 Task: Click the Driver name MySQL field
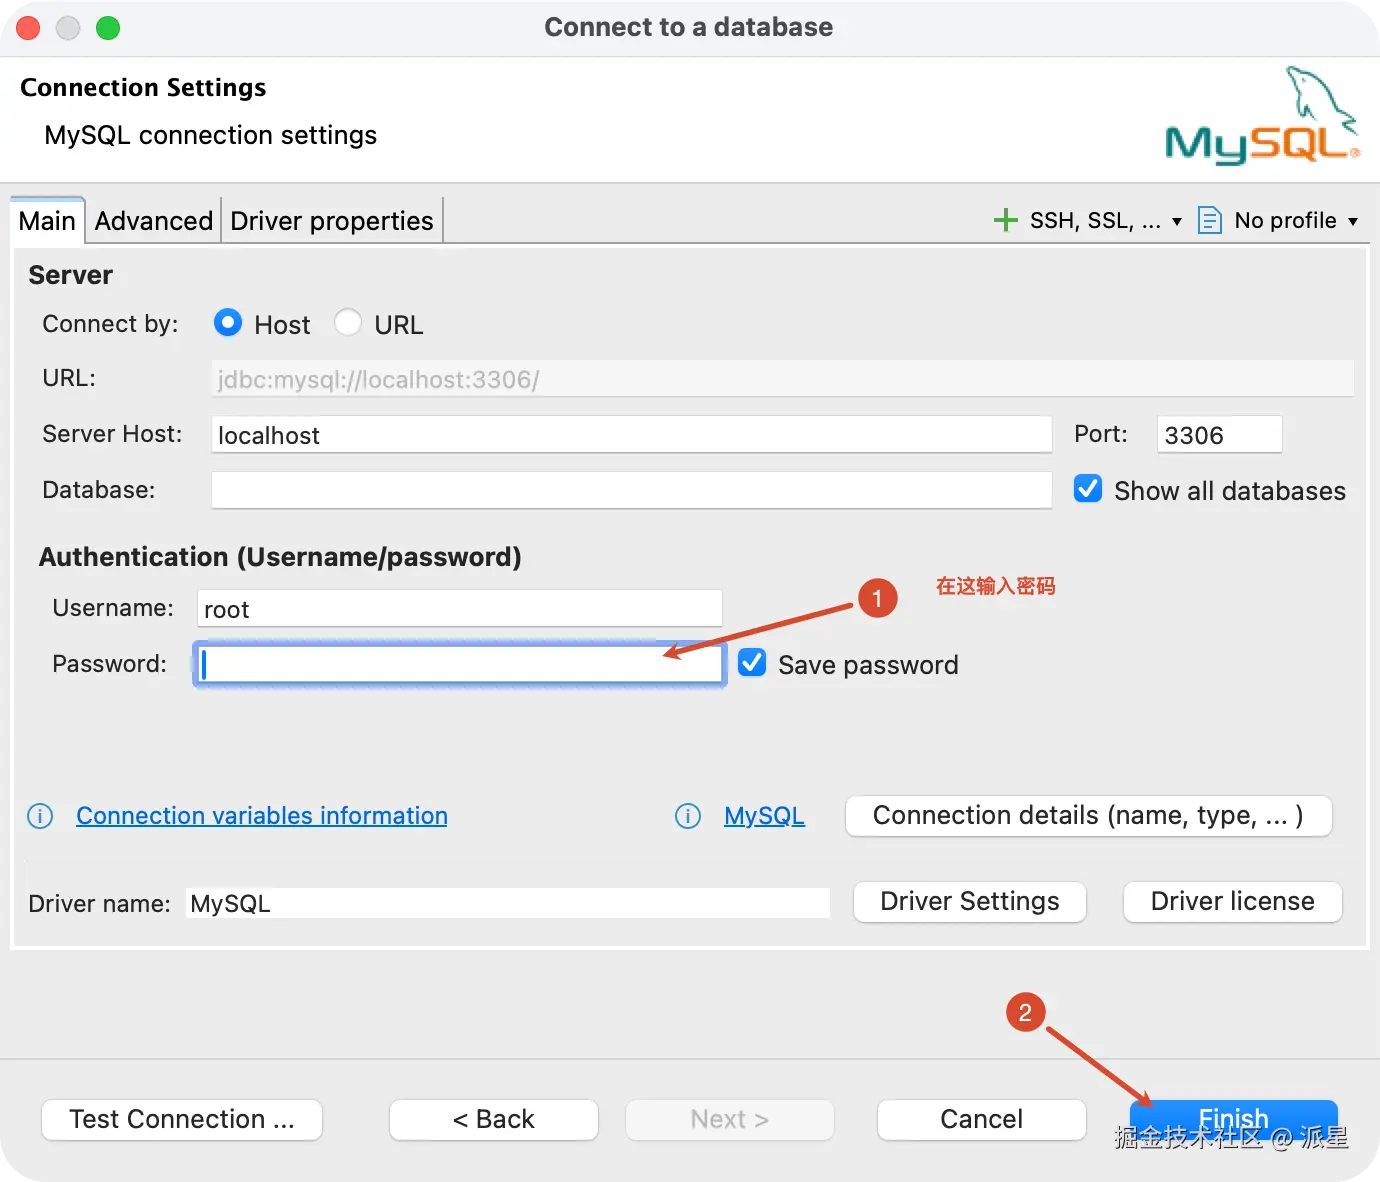point(508,903)
